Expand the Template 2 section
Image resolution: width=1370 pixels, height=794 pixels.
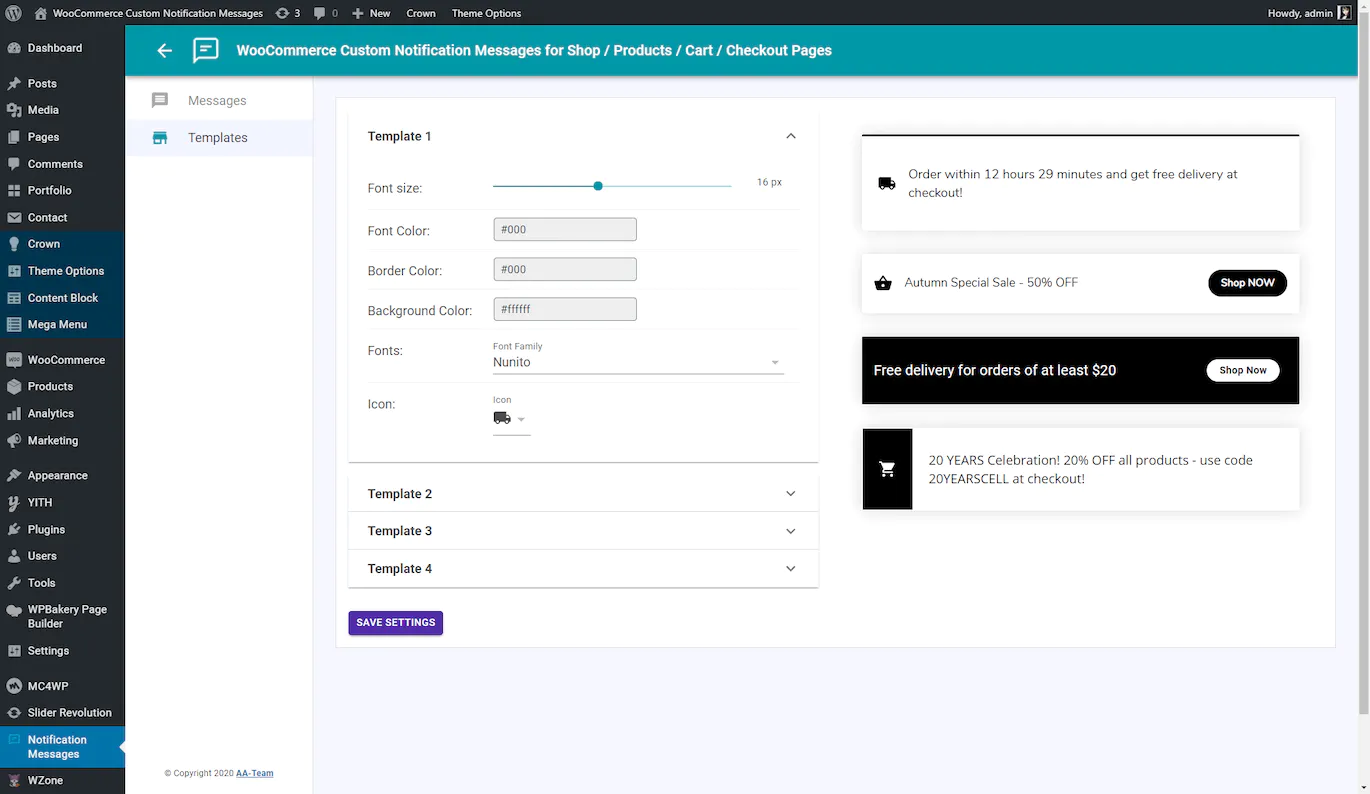click(x=583, y=494)
